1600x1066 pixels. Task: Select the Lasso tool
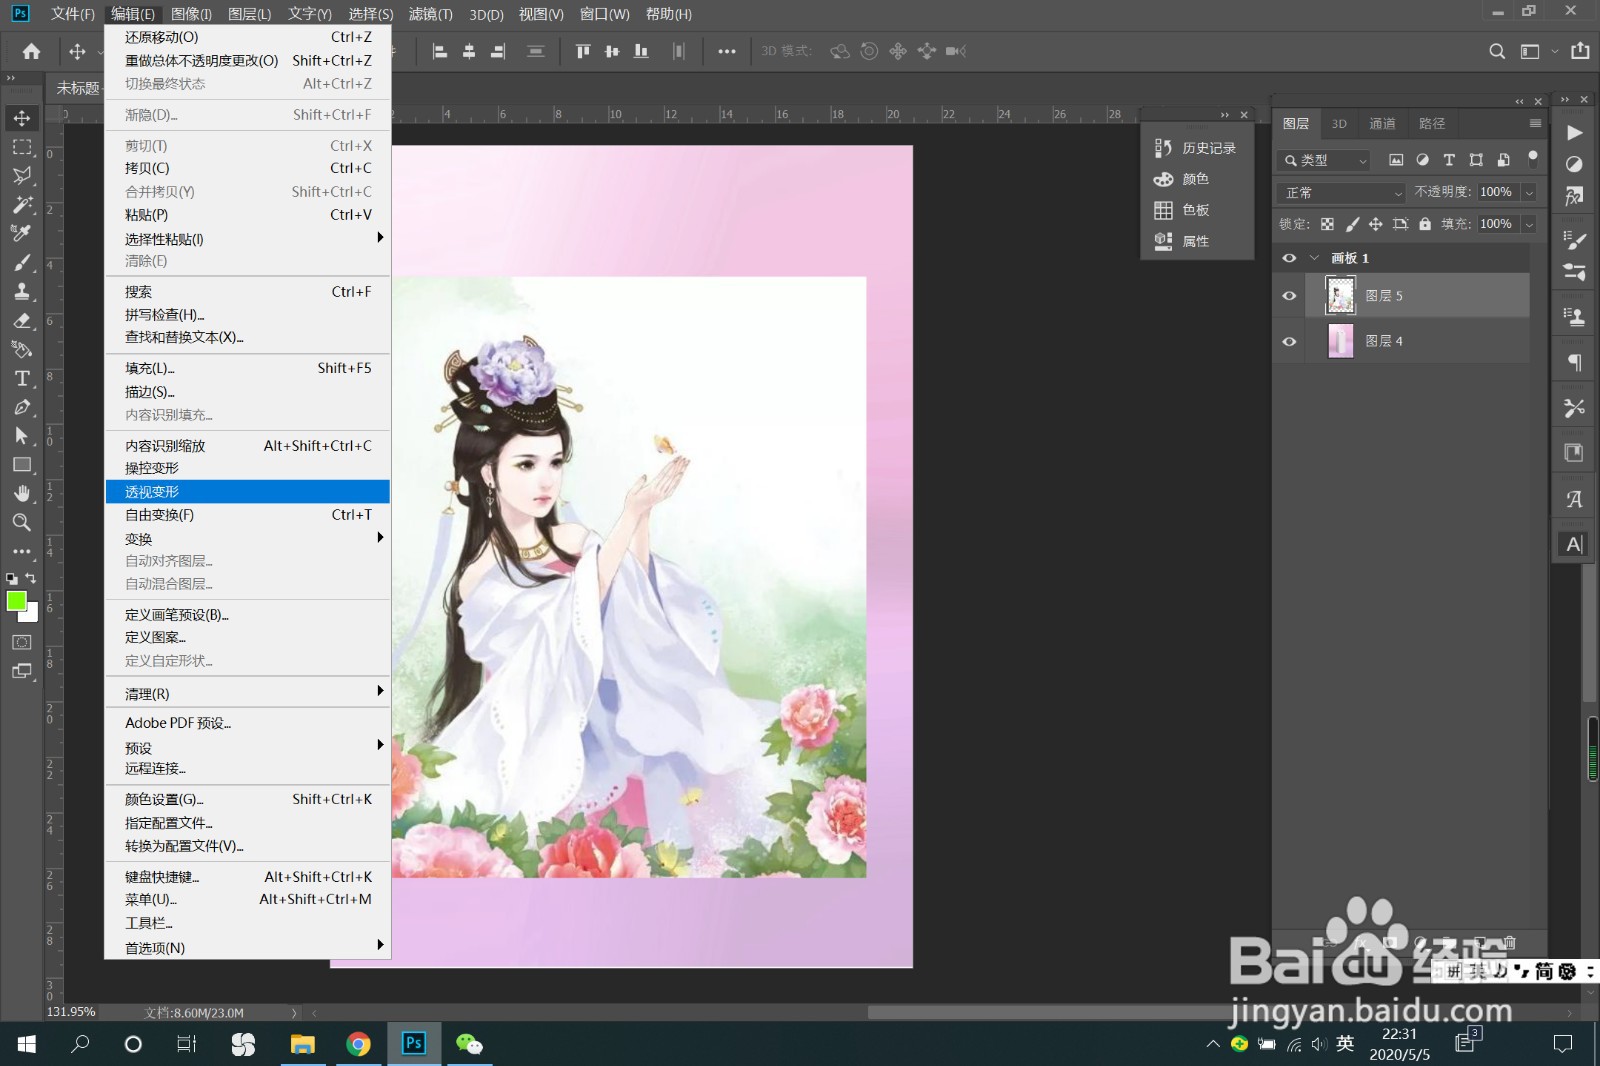(21, 176)
